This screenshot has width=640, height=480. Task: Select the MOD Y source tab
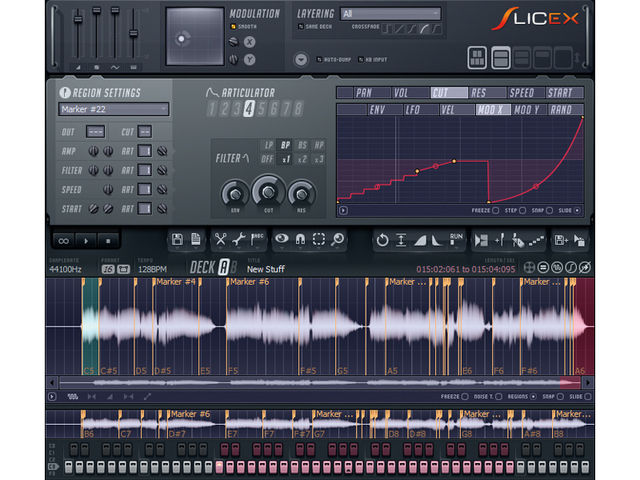529,109
